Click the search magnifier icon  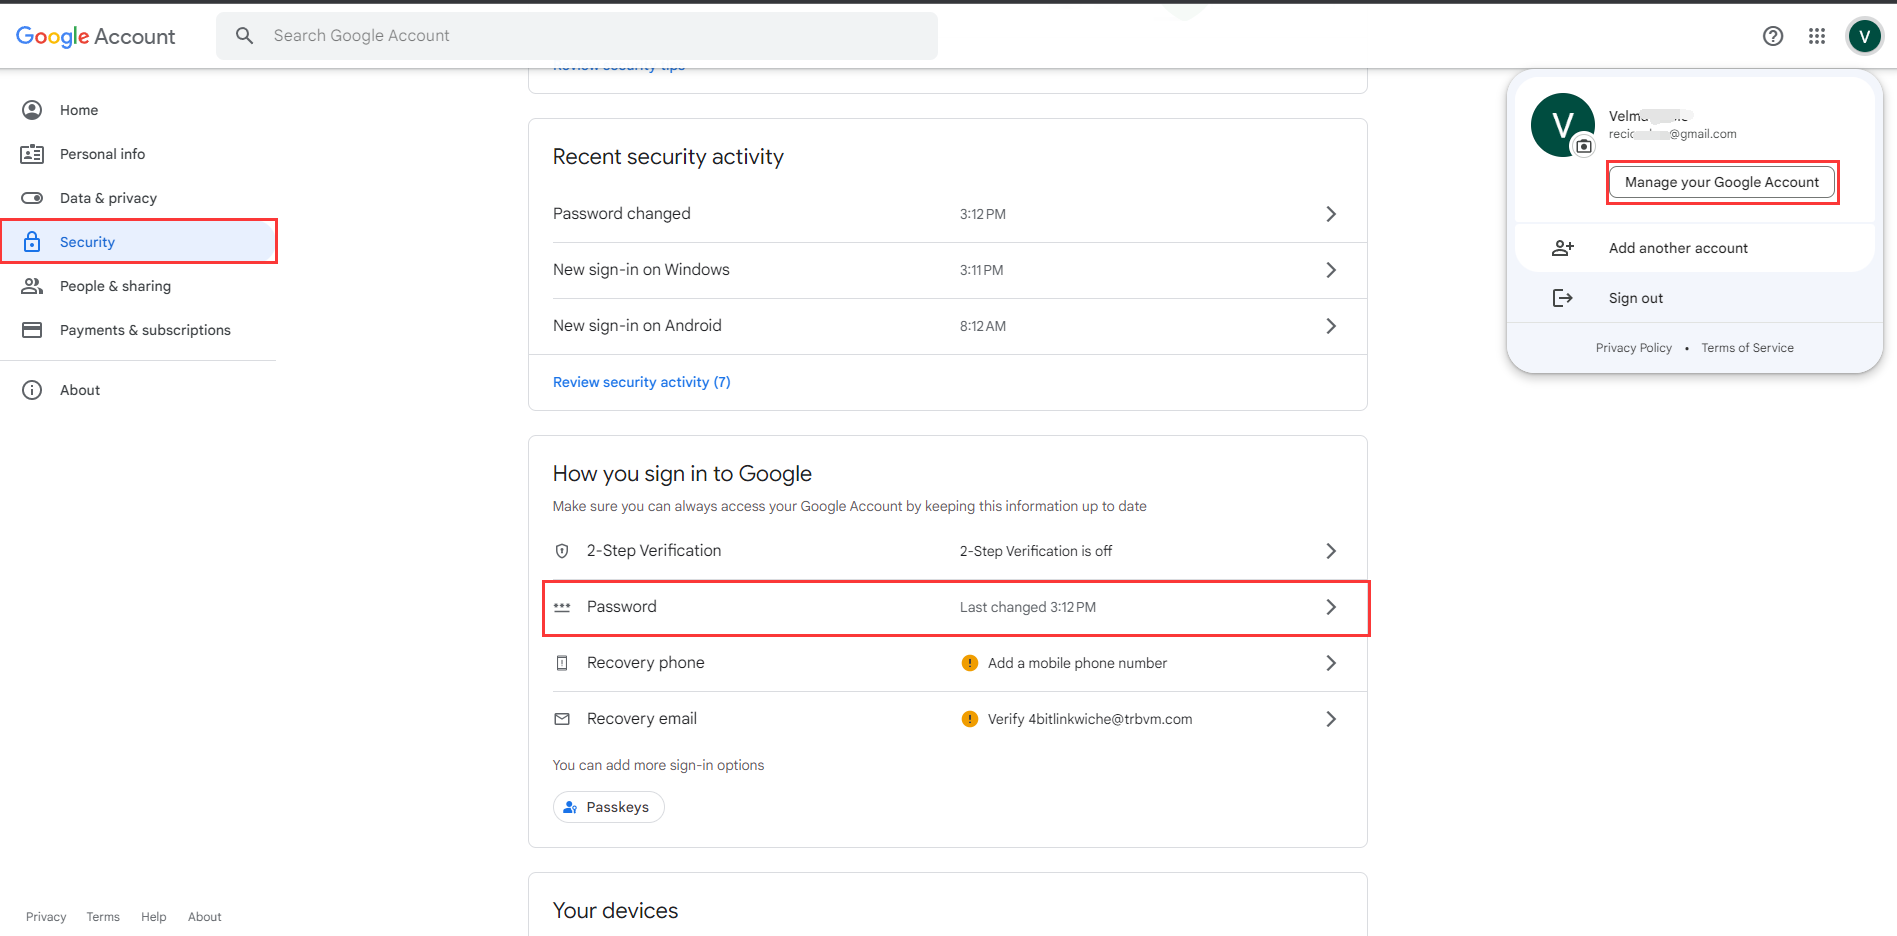coord(245,36)
